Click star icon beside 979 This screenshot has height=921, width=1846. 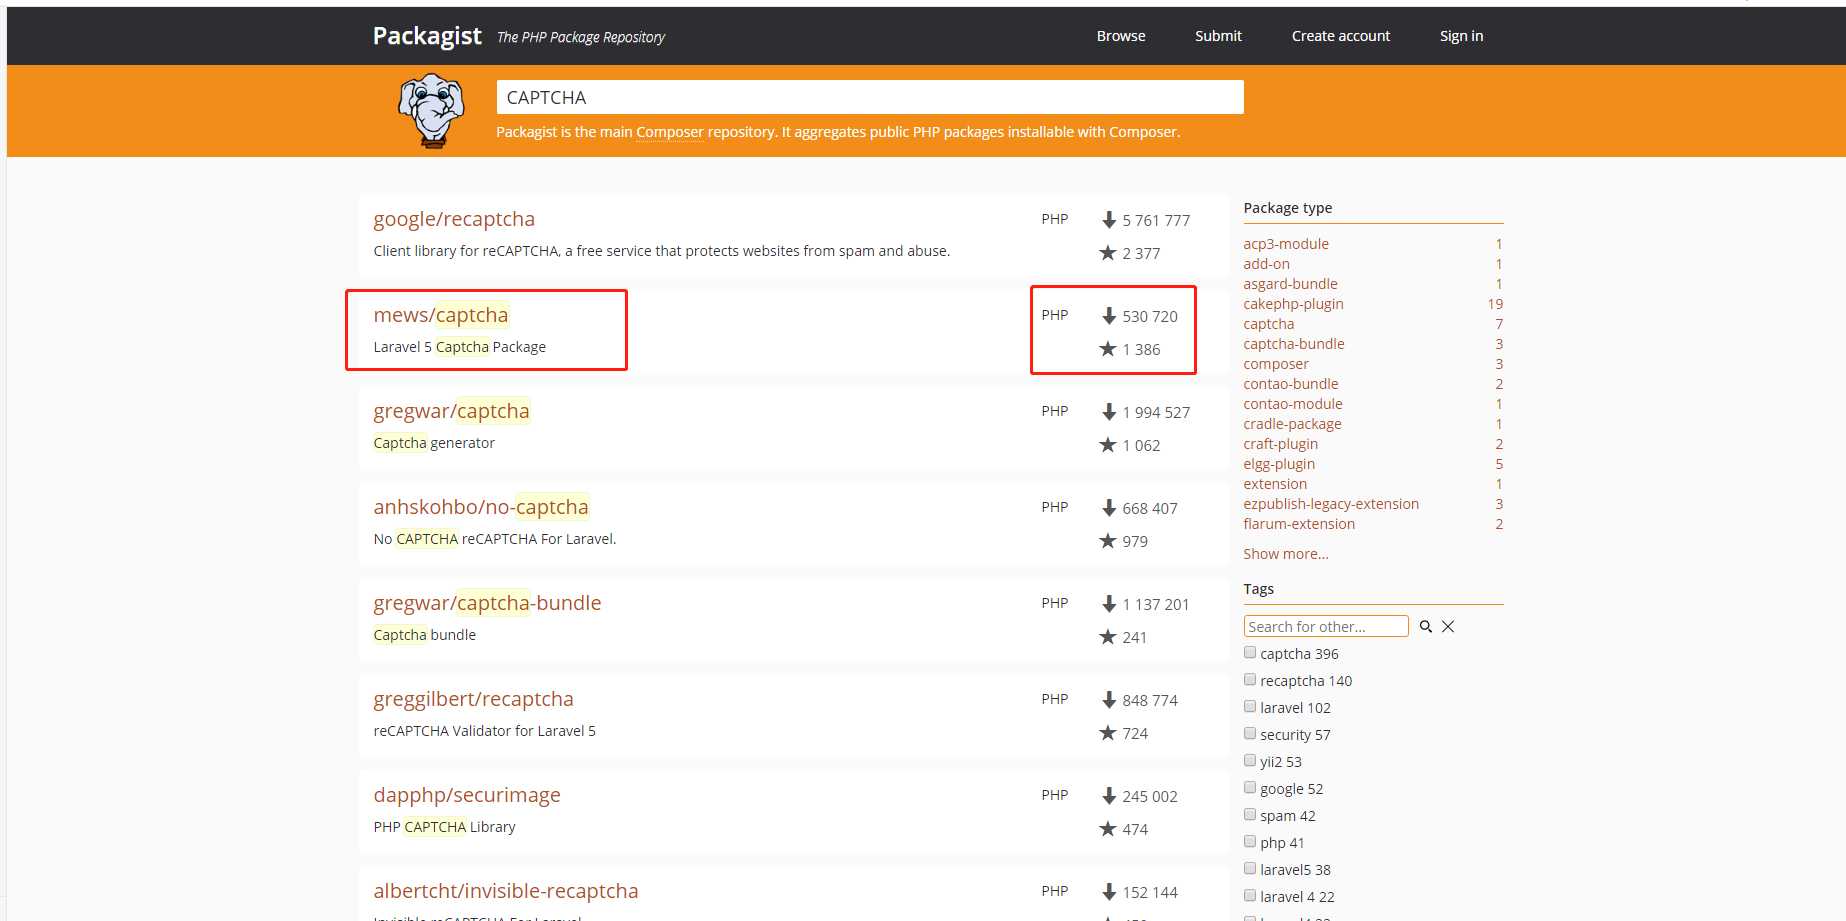(1108, 541)
